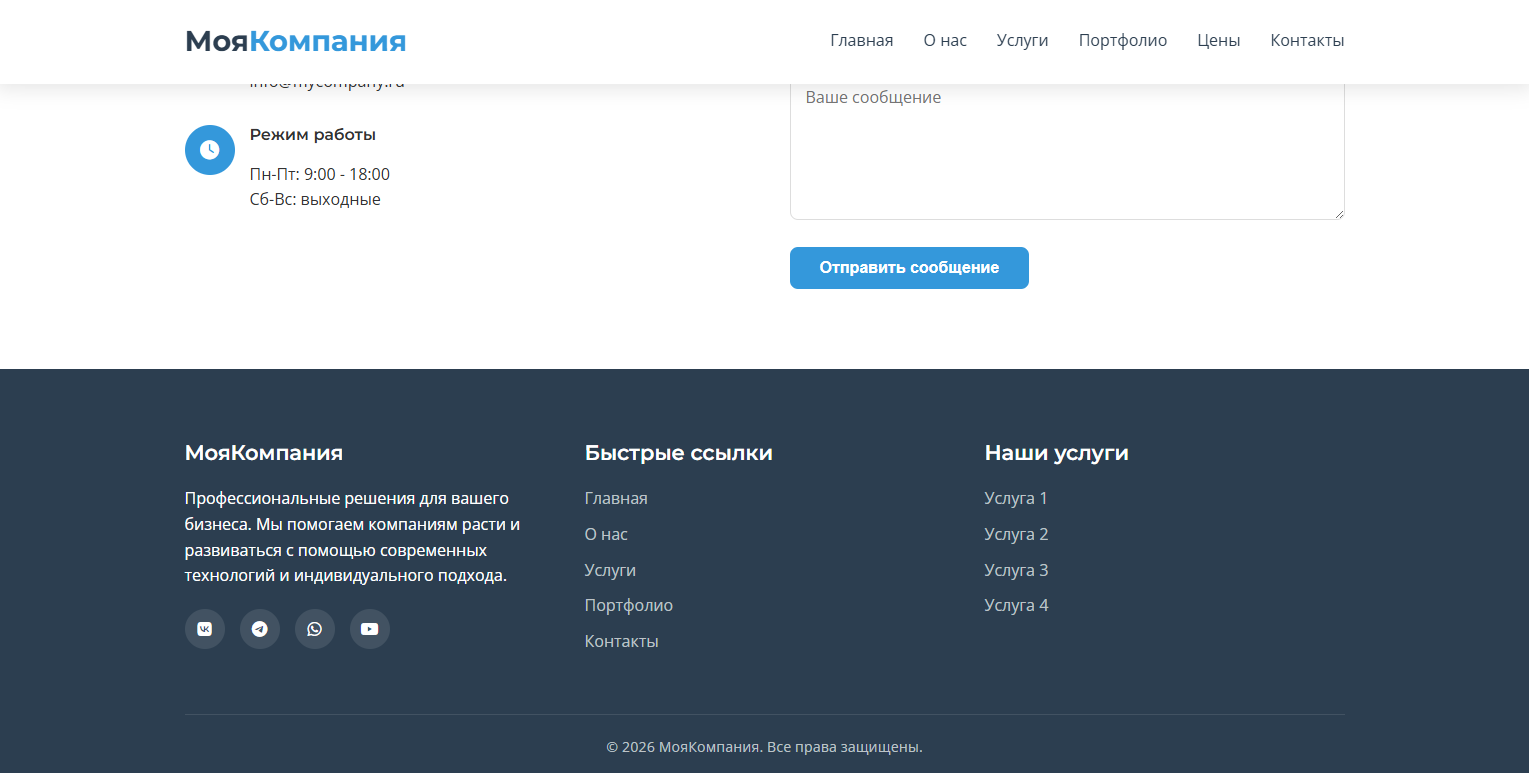
Task: Open the VK social media icon
Action: pos(205,629)
